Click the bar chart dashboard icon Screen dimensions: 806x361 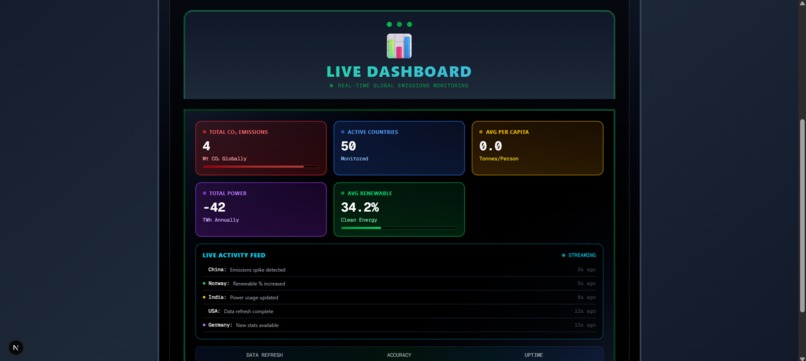coord(399,46)
